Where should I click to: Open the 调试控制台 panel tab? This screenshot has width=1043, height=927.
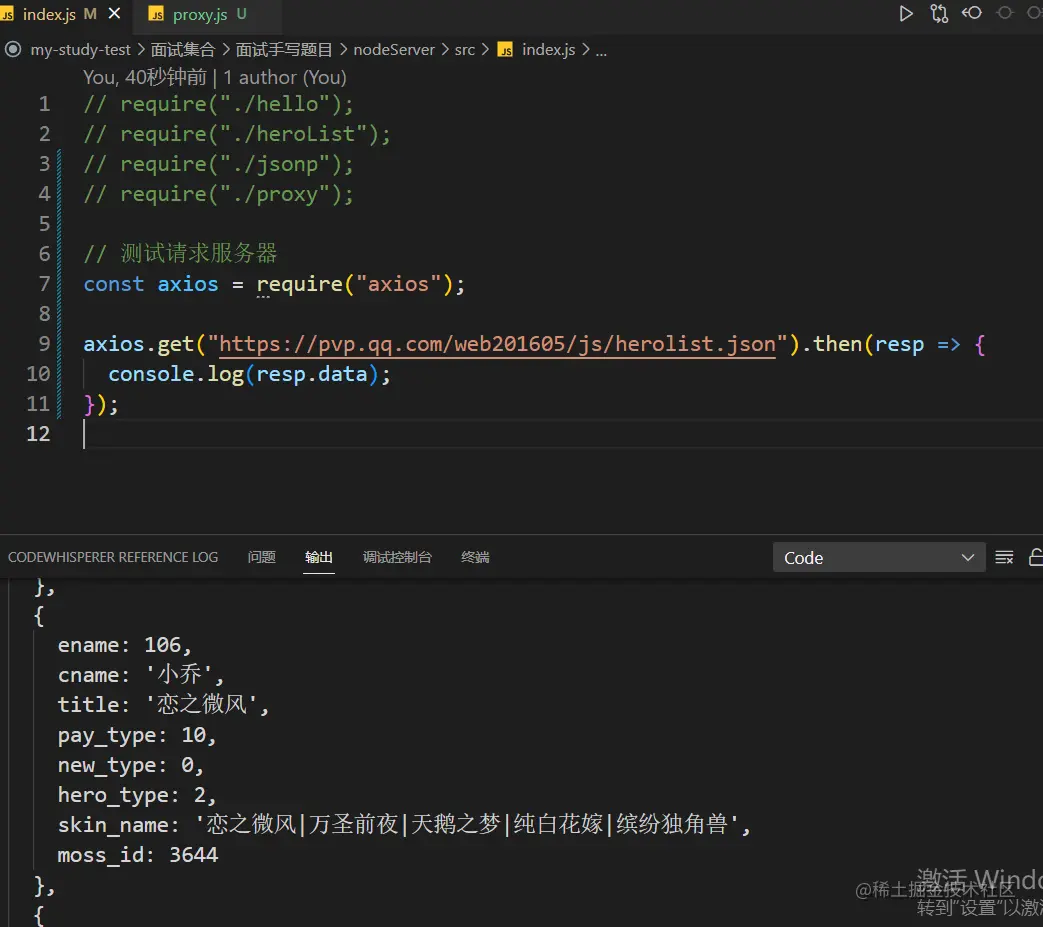(x=397, y=557)
